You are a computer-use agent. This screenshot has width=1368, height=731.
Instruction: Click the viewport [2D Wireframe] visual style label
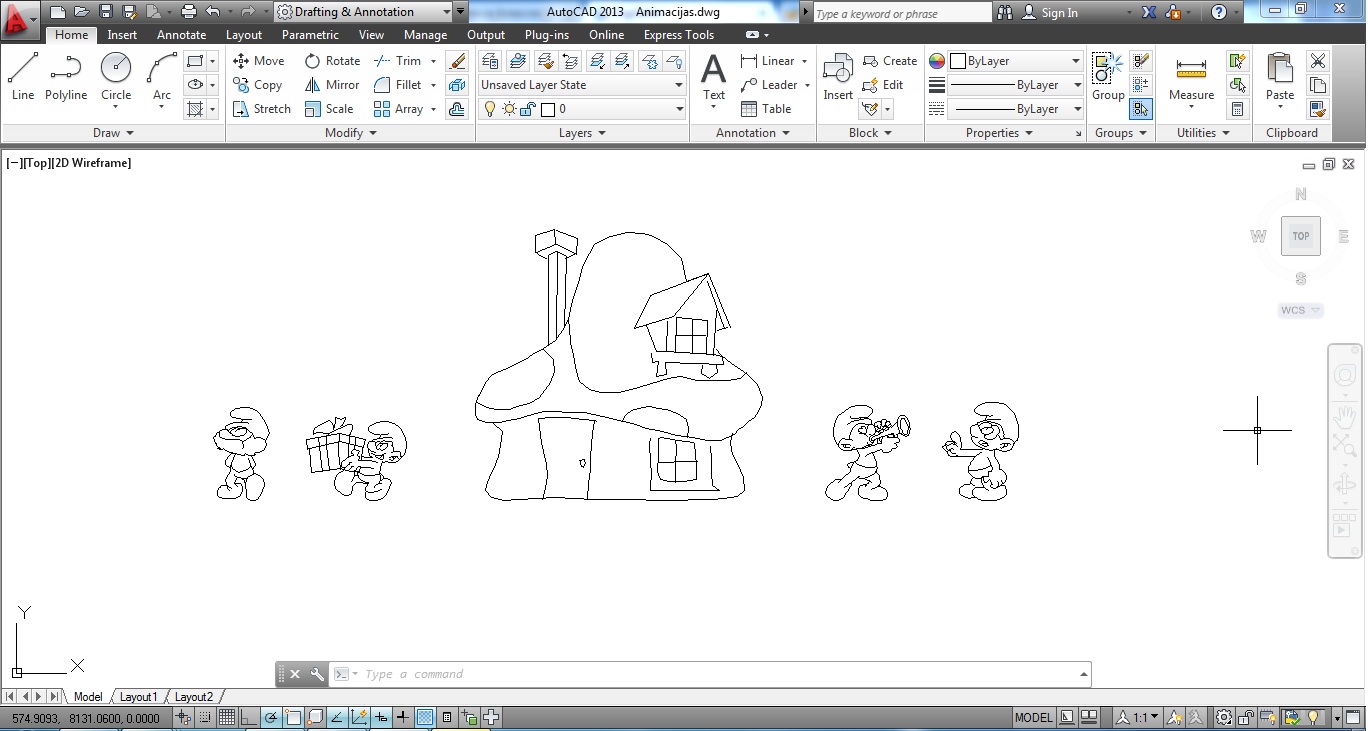pyautogui.click(x=92, y=163)
